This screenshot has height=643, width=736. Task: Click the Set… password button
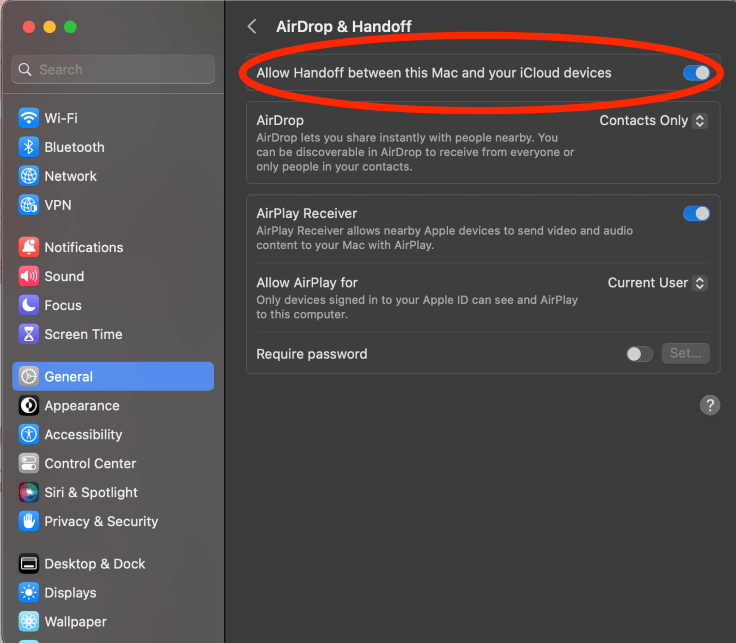click(686, 354)
